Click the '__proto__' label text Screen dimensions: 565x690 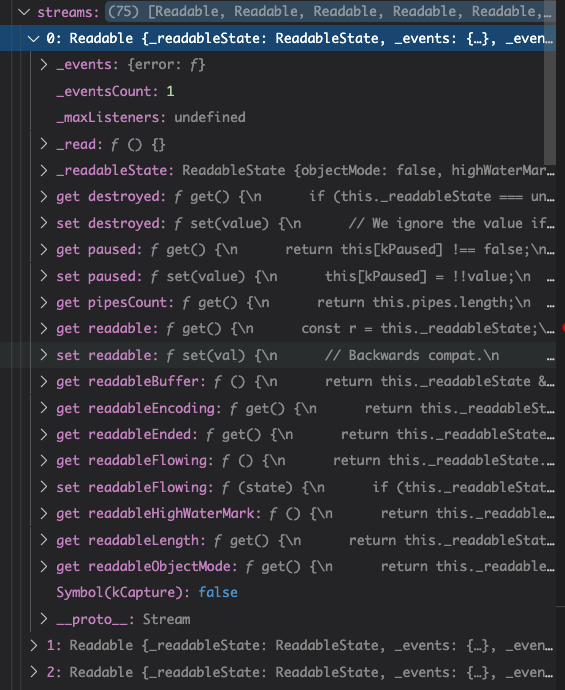click(92, 620)
